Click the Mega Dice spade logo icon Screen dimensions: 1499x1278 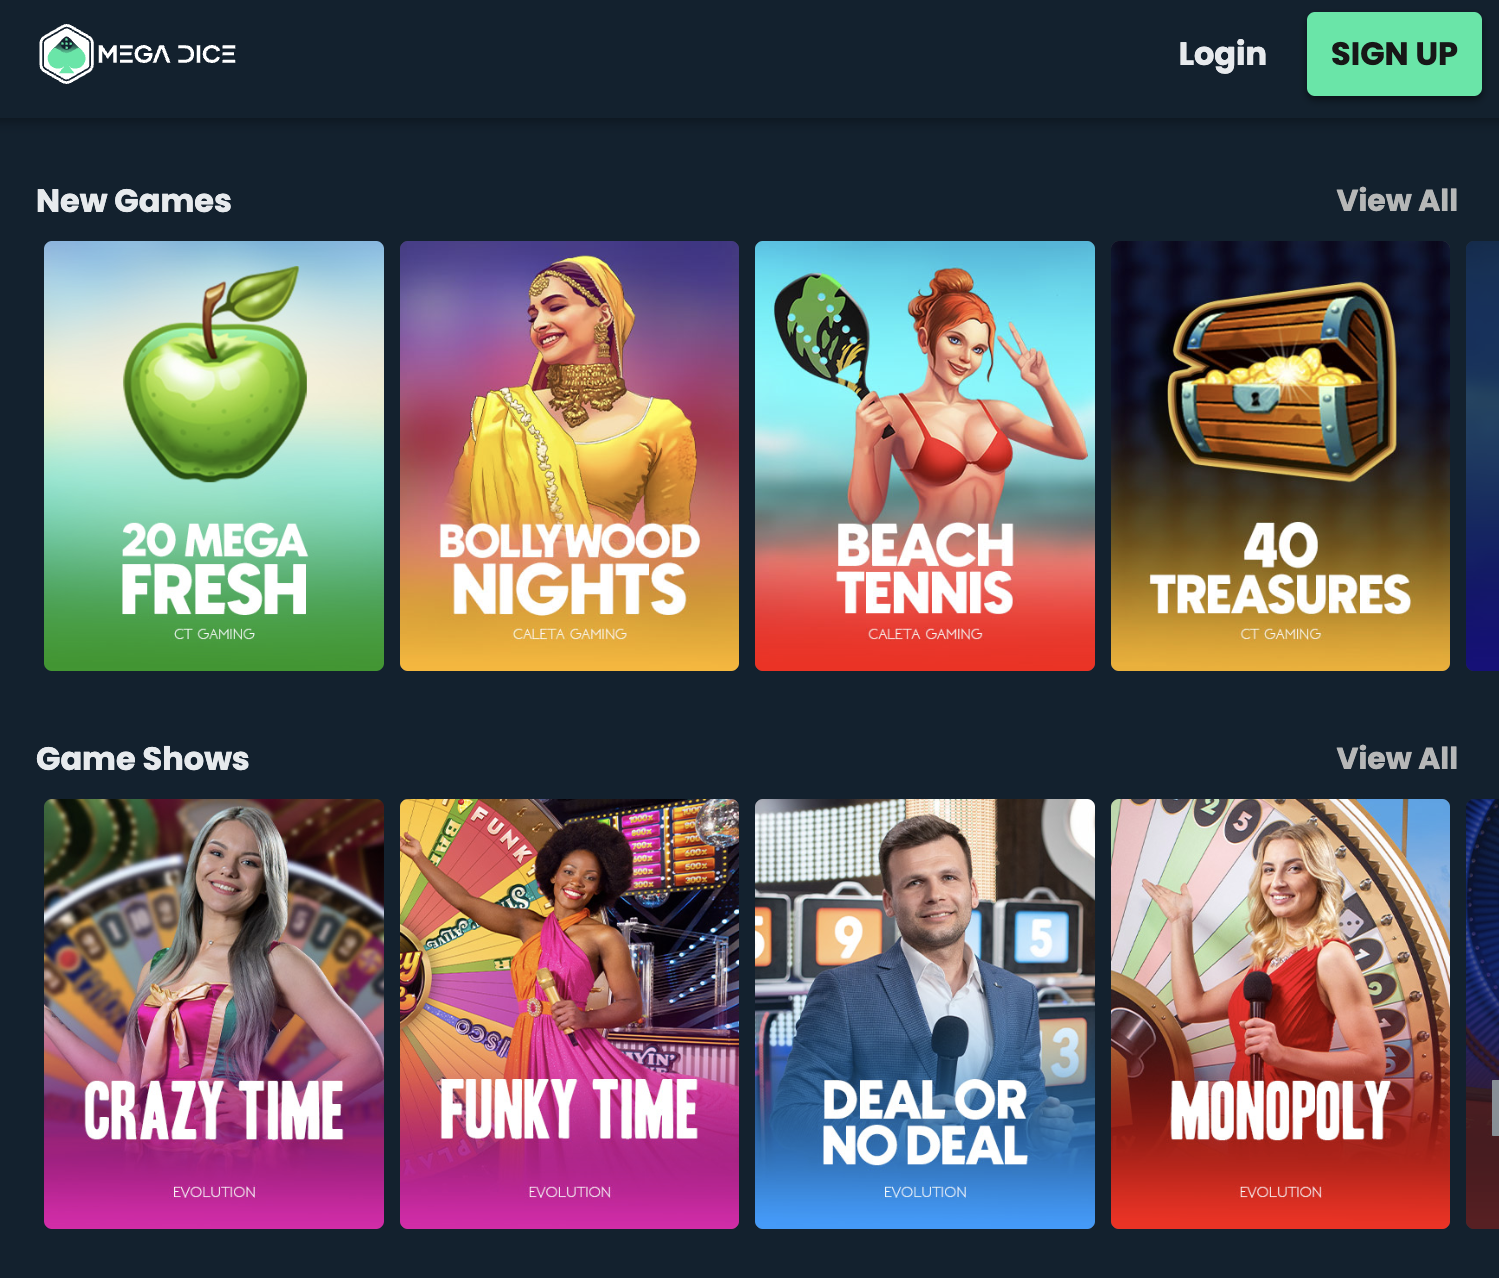coord(66,54)
